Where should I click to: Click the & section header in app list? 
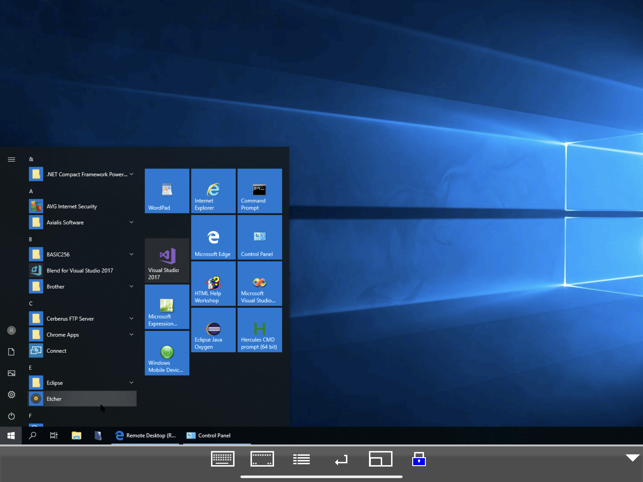(x=31, y=159)
